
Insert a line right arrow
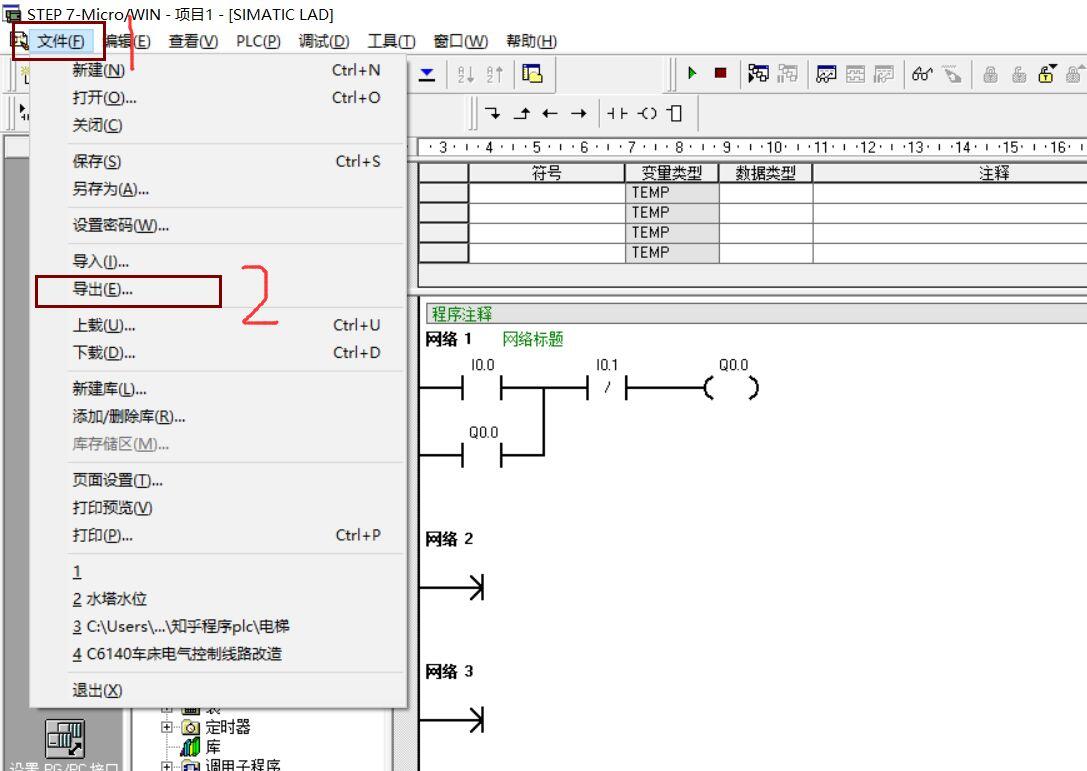point(578,113)
